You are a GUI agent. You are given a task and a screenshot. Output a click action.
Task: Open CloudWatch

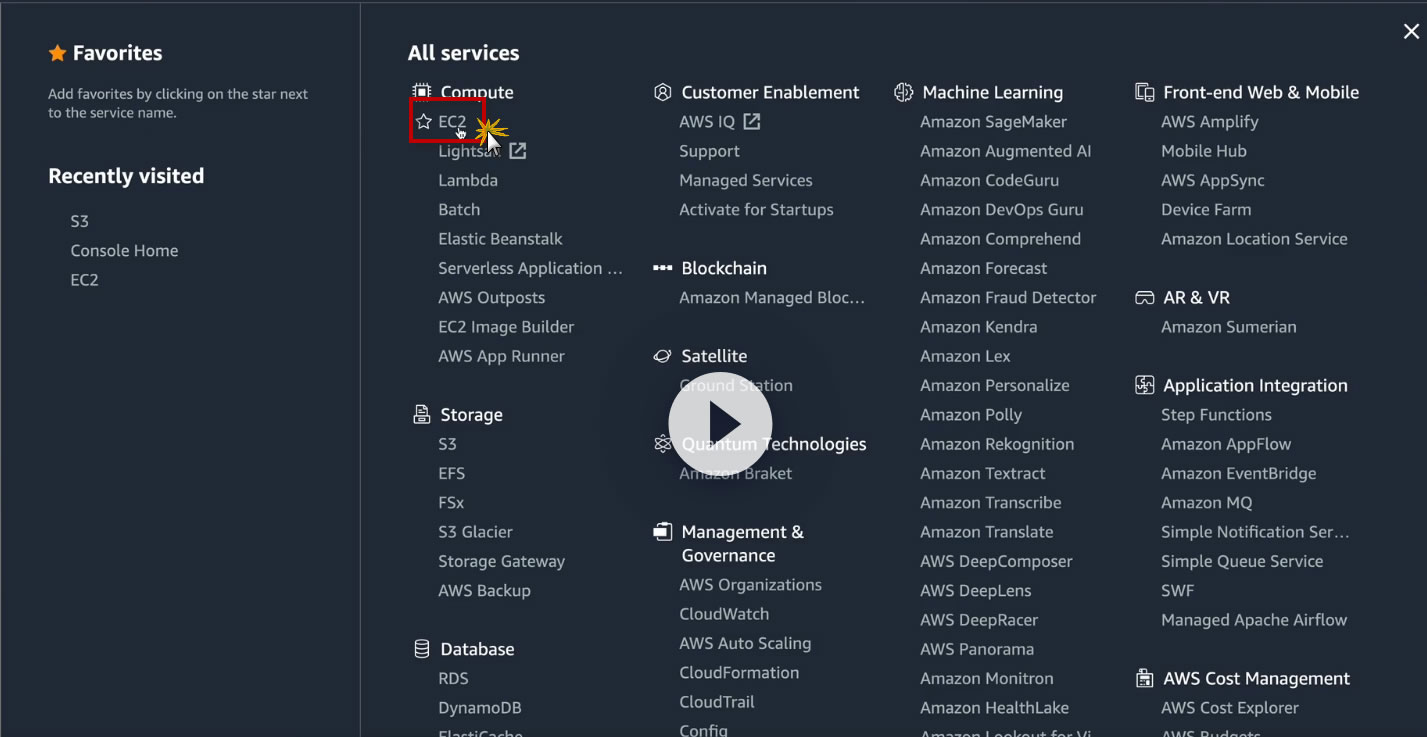(724, 614)
